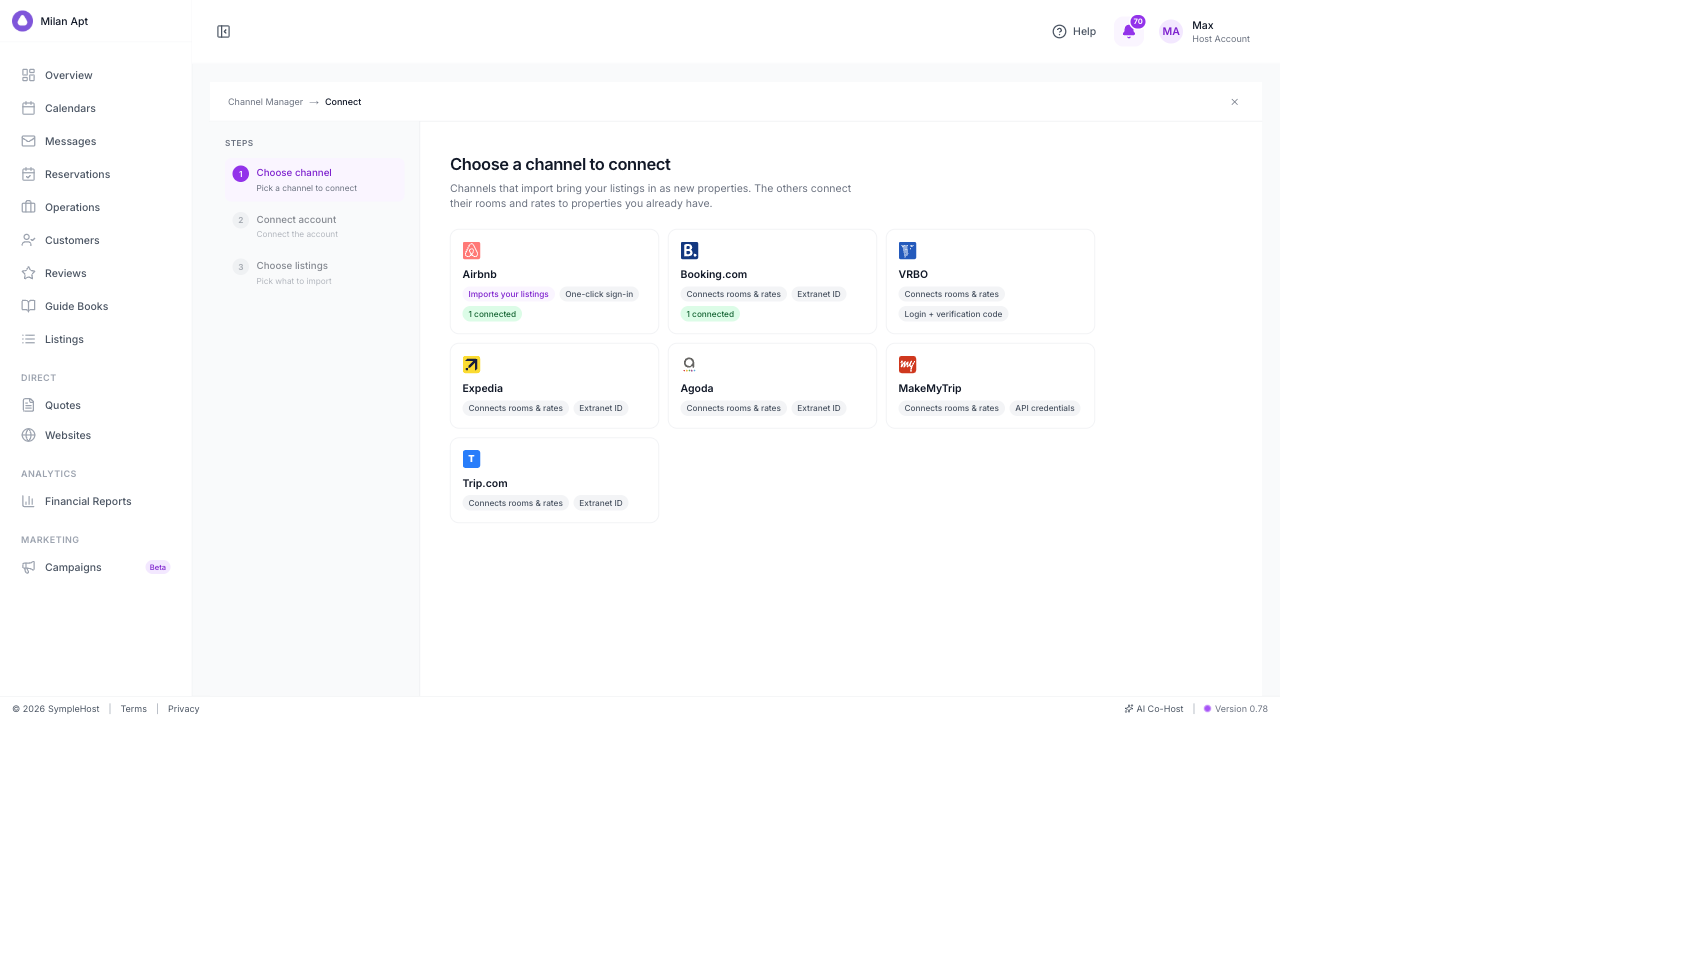
Task: Click the Calendars icon in sidebar
Action: click(x=28, y=108)
